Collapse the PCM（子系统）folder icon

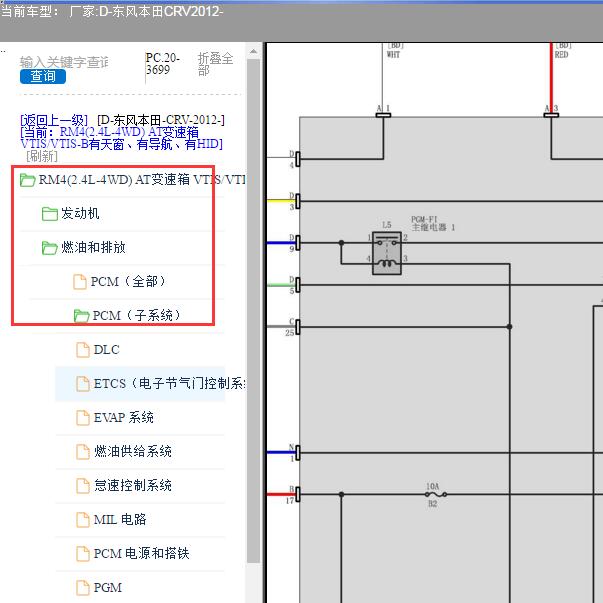pyautogui.click(x=81, y=316)
